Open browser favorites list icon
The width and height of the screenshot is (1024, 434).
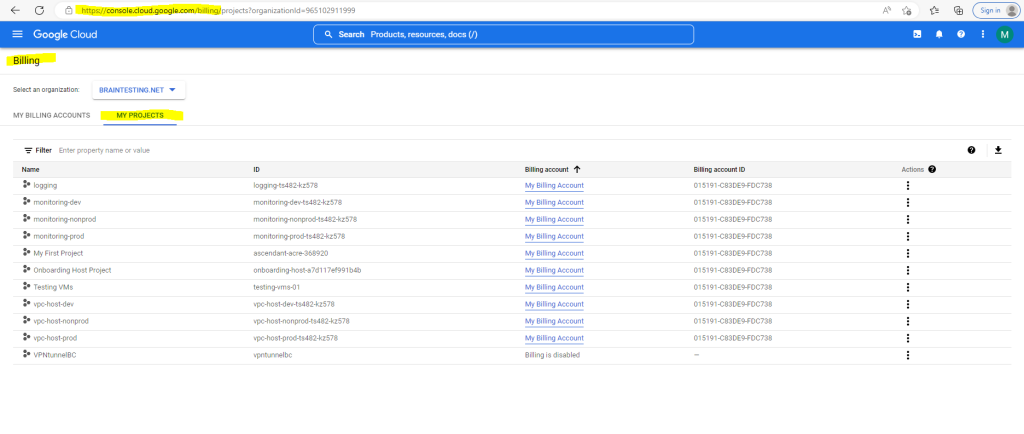tap(935, 10)
